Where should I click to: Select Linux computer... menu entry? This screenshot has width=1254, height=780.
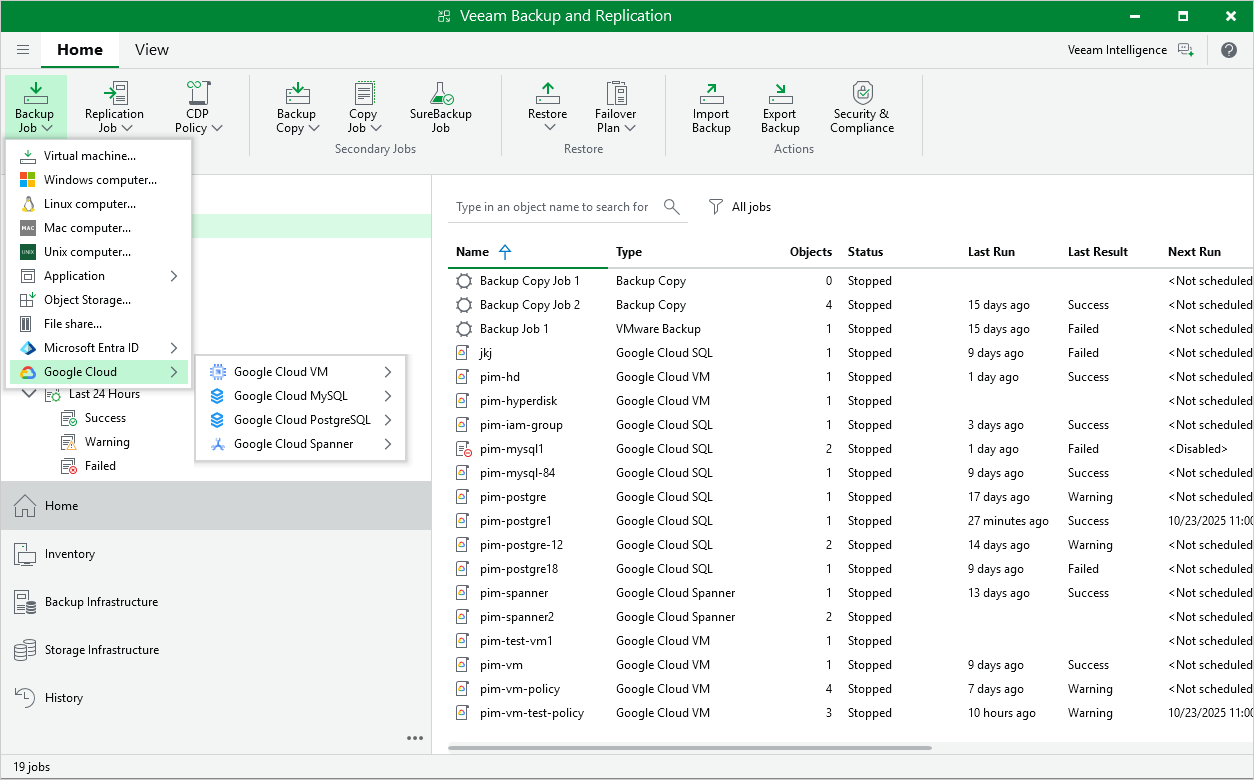coord(98,204)
